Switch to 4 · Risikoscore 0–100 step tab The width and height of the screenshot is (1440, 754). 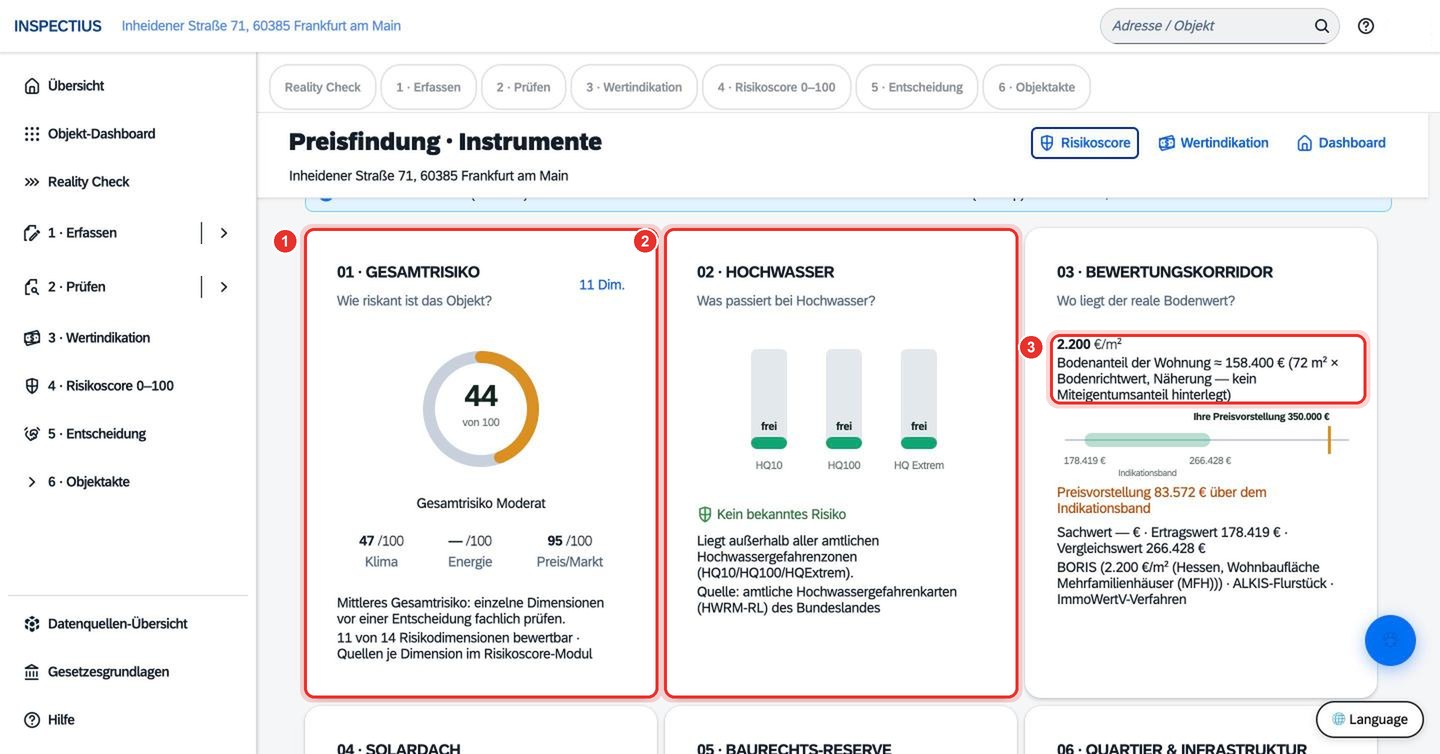point(776,87)
